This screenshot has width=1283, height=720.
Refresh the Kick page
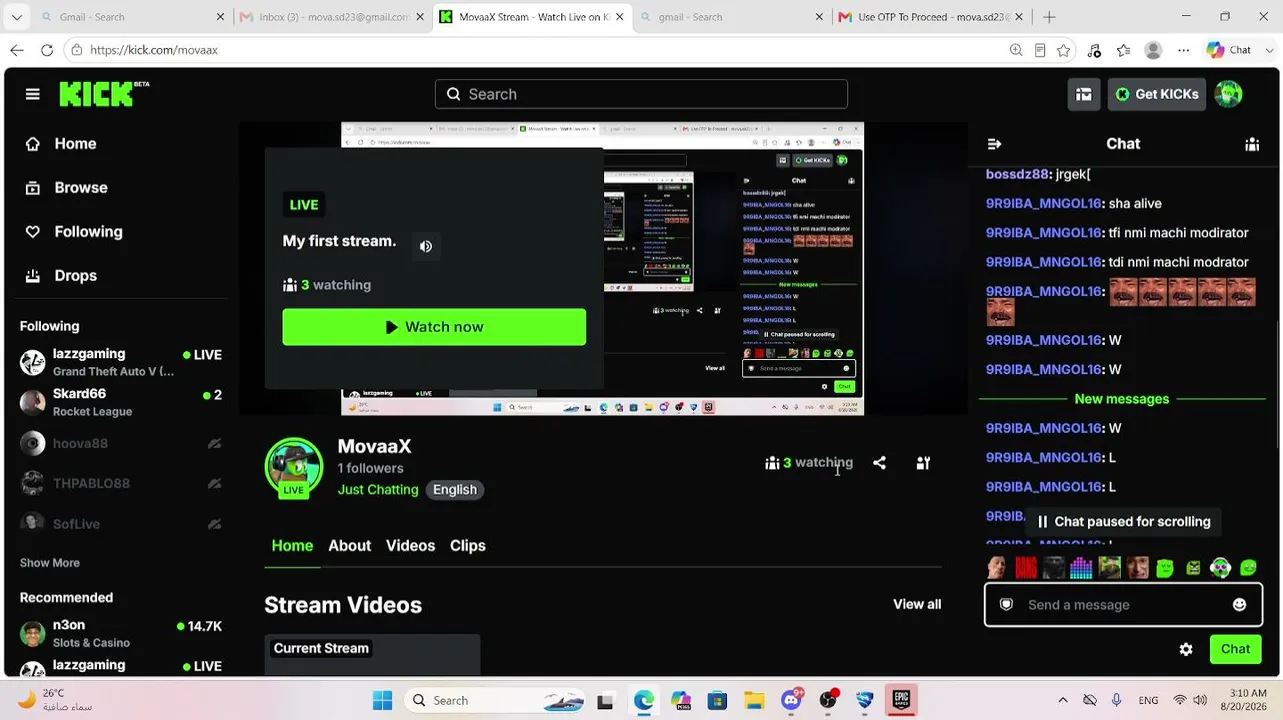47,50
